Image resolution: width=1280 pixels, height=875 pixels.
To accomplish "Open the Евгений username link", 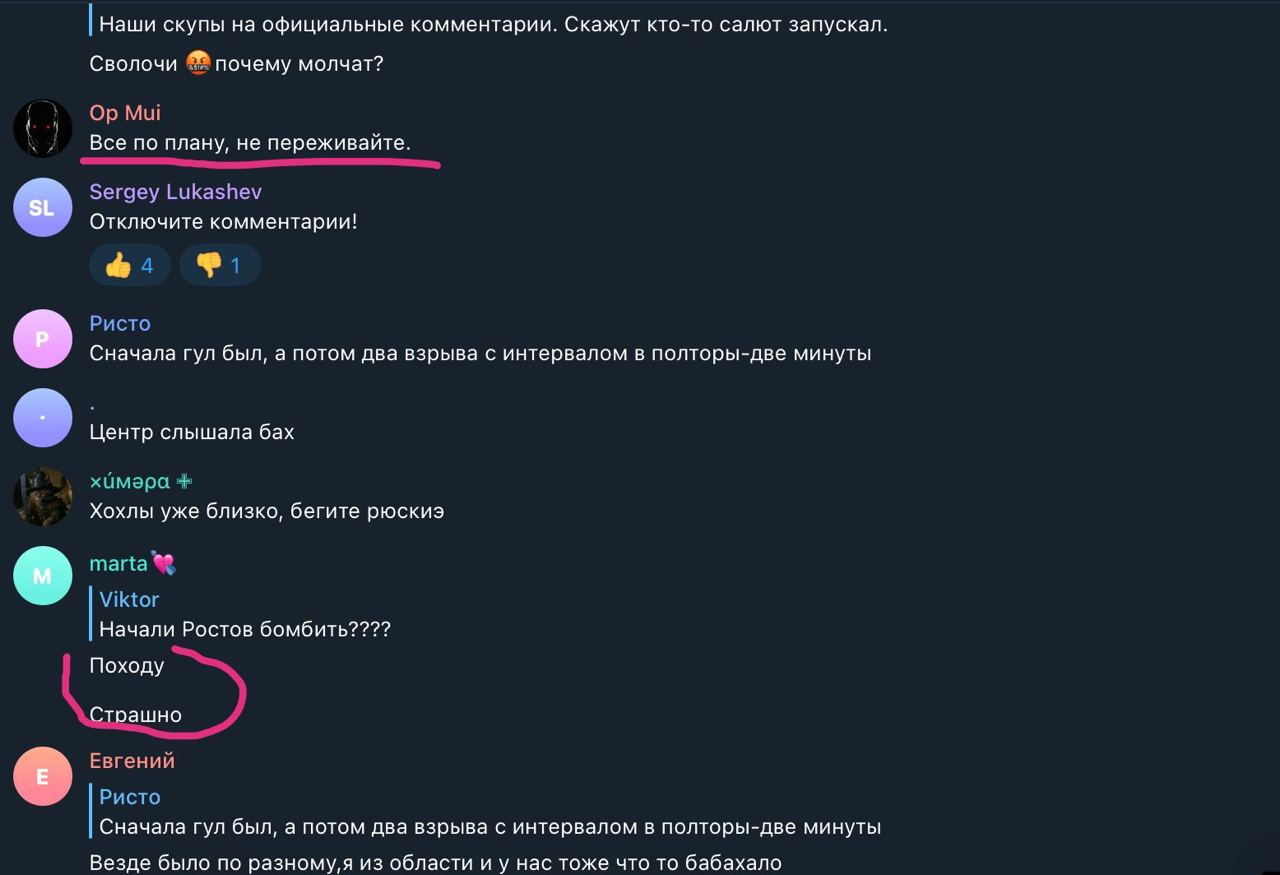I will click(x=132, y=761).
